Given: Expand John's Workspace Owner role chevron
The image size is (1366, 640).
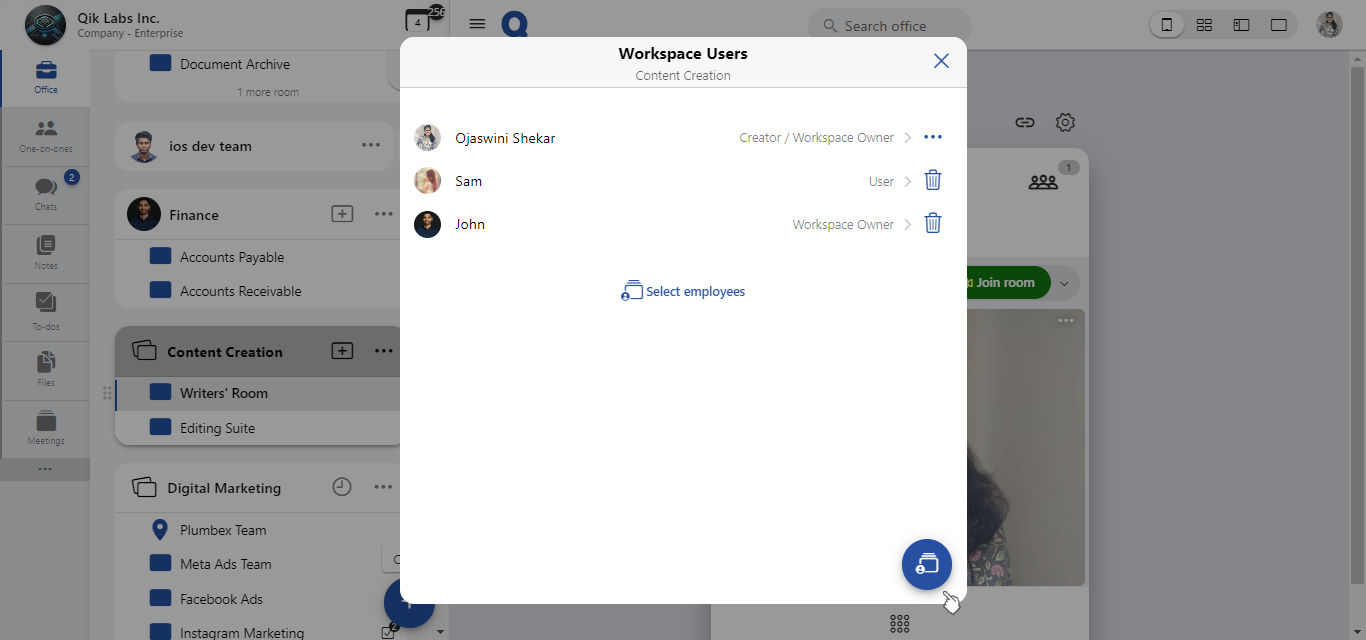Looking at the screenshot, I should [908, 225].
